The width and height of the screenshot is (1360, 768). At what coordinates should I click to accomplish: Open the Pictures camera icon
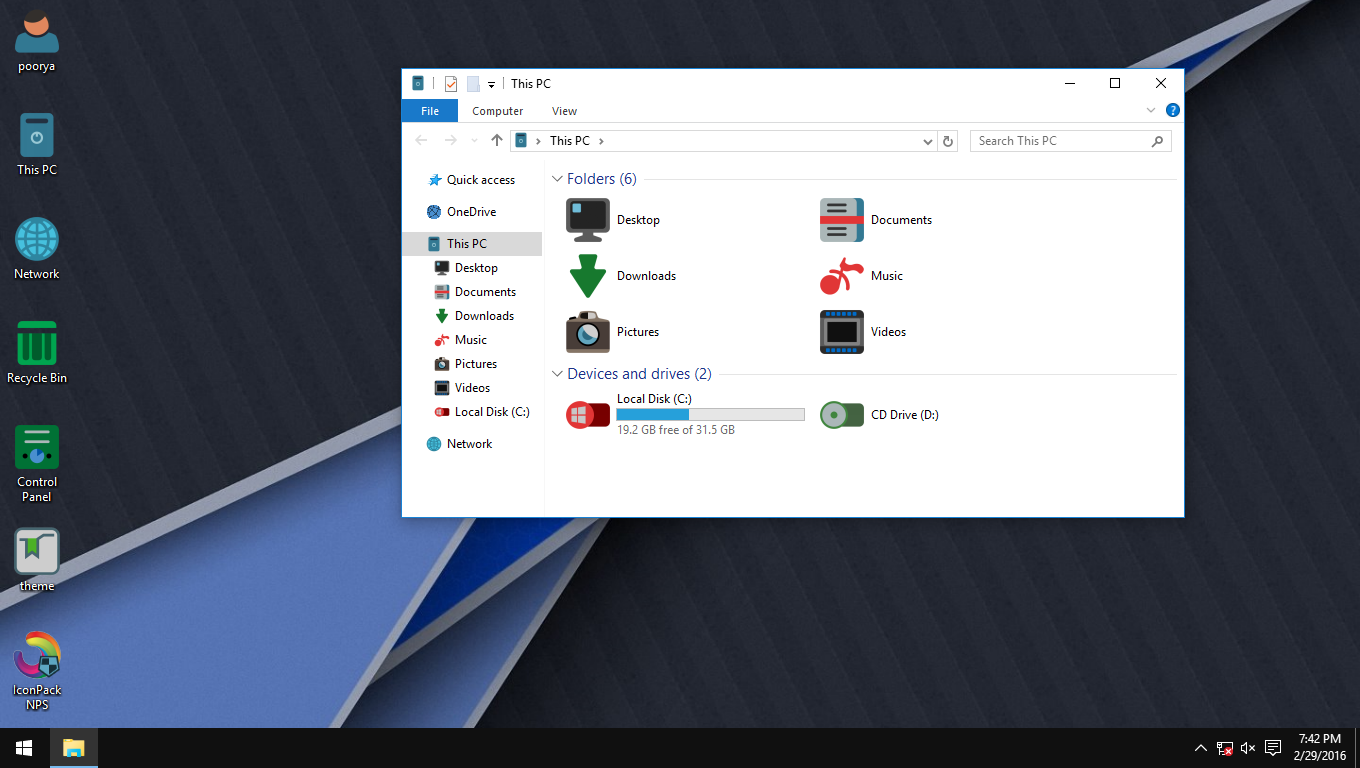coord(587,331)
